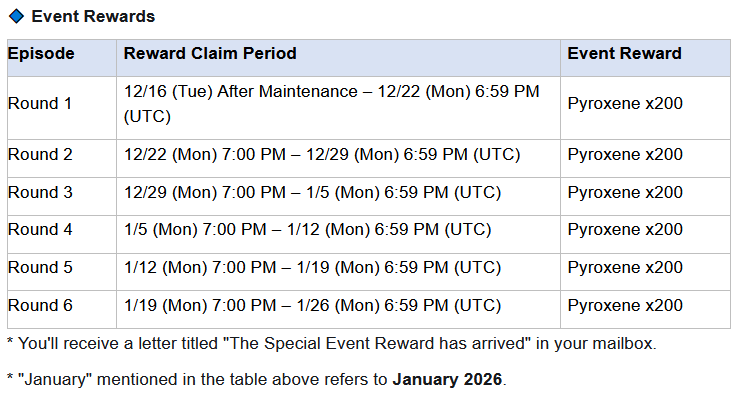Click the Round 2 episode cell
The image size is (737, 403).
click(x=40, y=154)
